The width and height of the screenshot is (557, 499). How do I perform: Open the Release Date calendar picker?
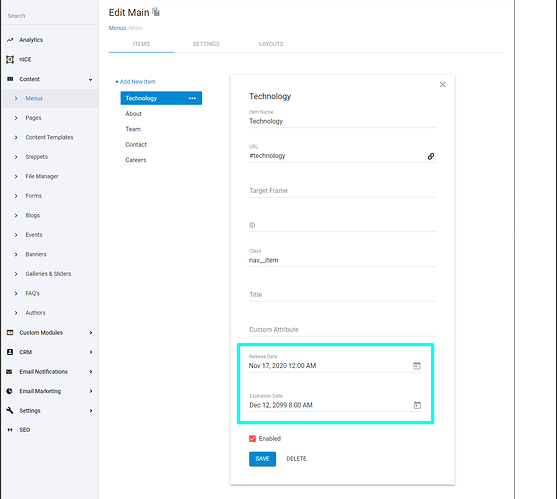click(x=417, y=366)
